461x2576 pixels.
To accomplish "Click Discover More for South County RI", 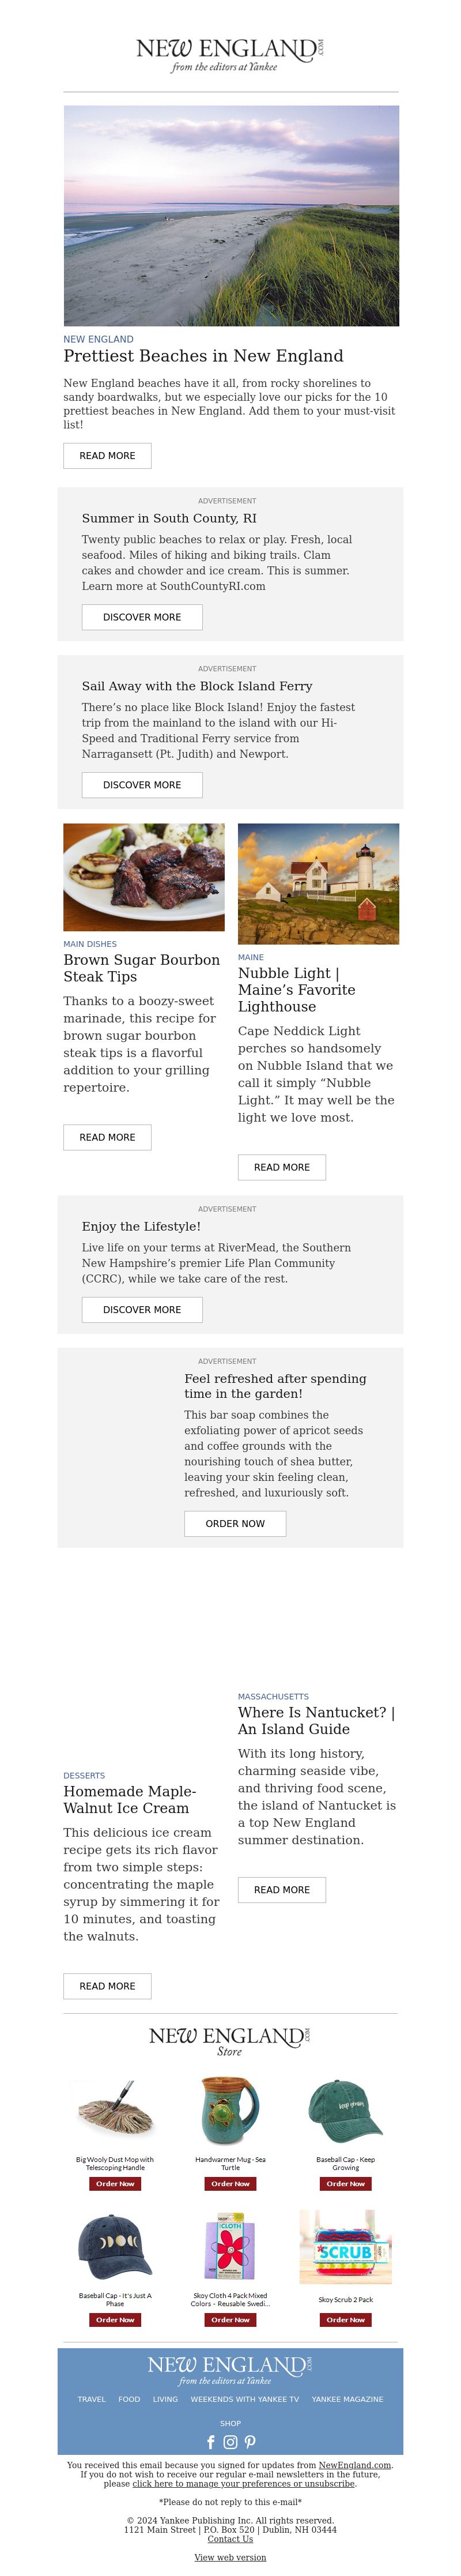I will (142, 617).
